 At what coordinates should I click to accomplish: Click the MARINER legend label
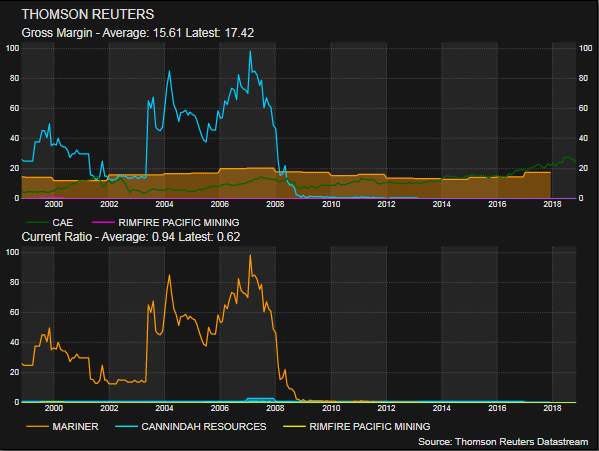75,427
